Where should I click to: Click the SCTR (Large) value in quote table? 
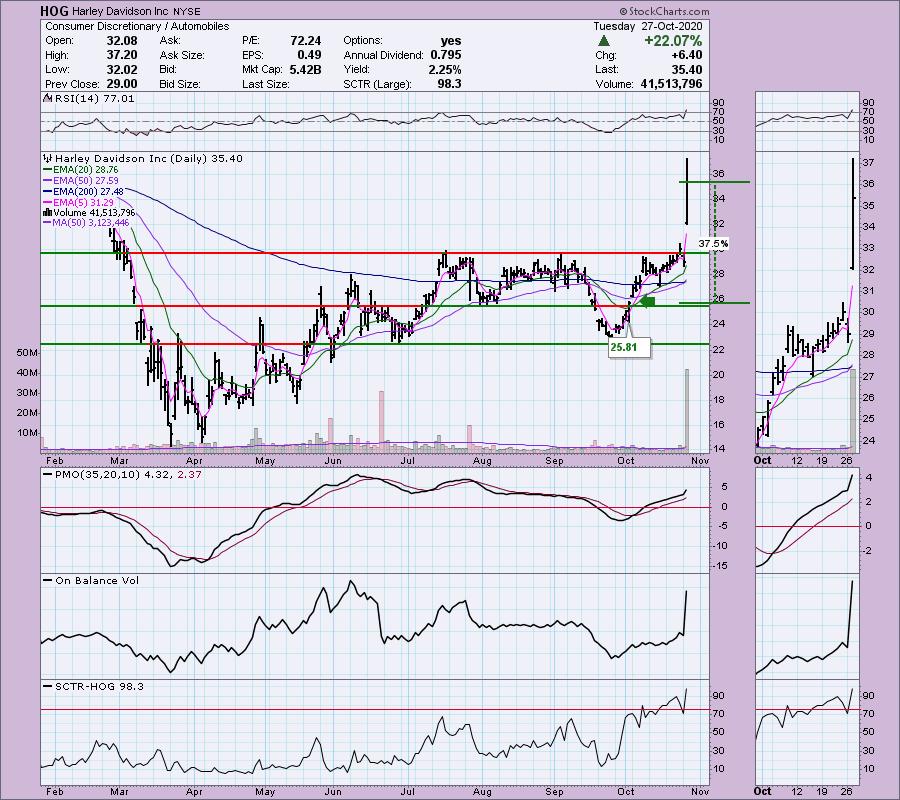pos(449,84)
